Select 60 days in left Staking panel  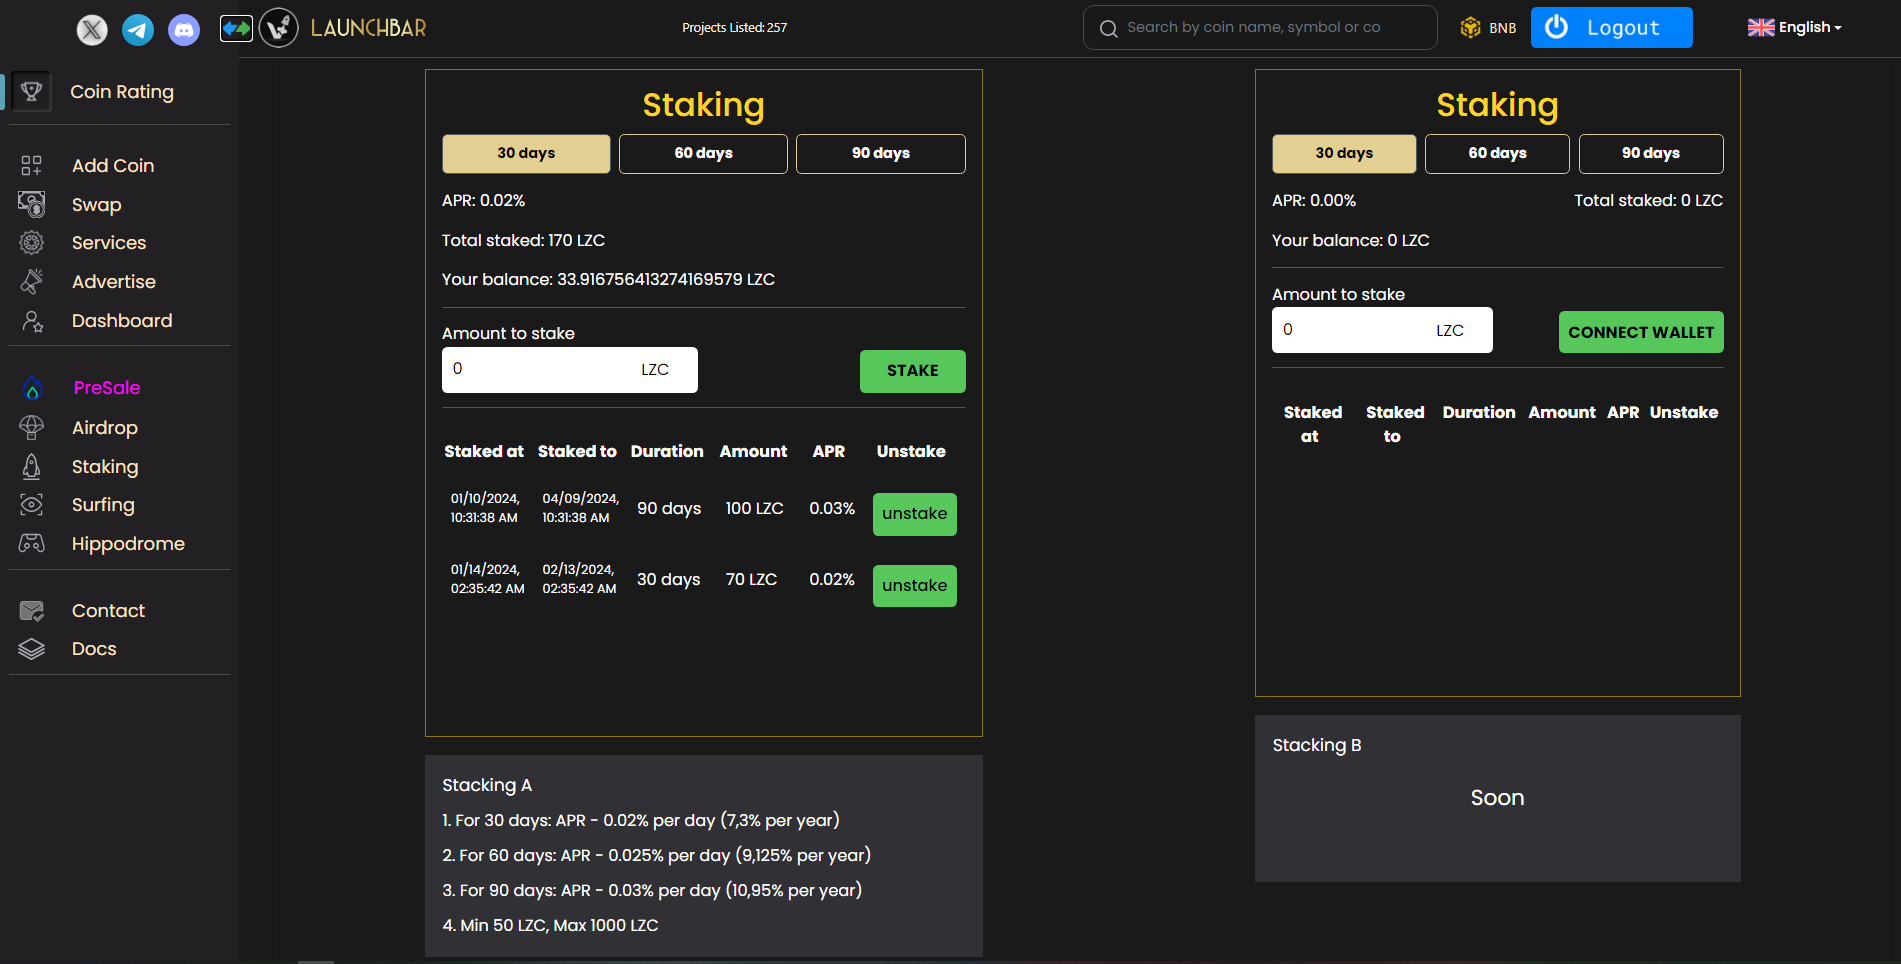tap(703, 154)
